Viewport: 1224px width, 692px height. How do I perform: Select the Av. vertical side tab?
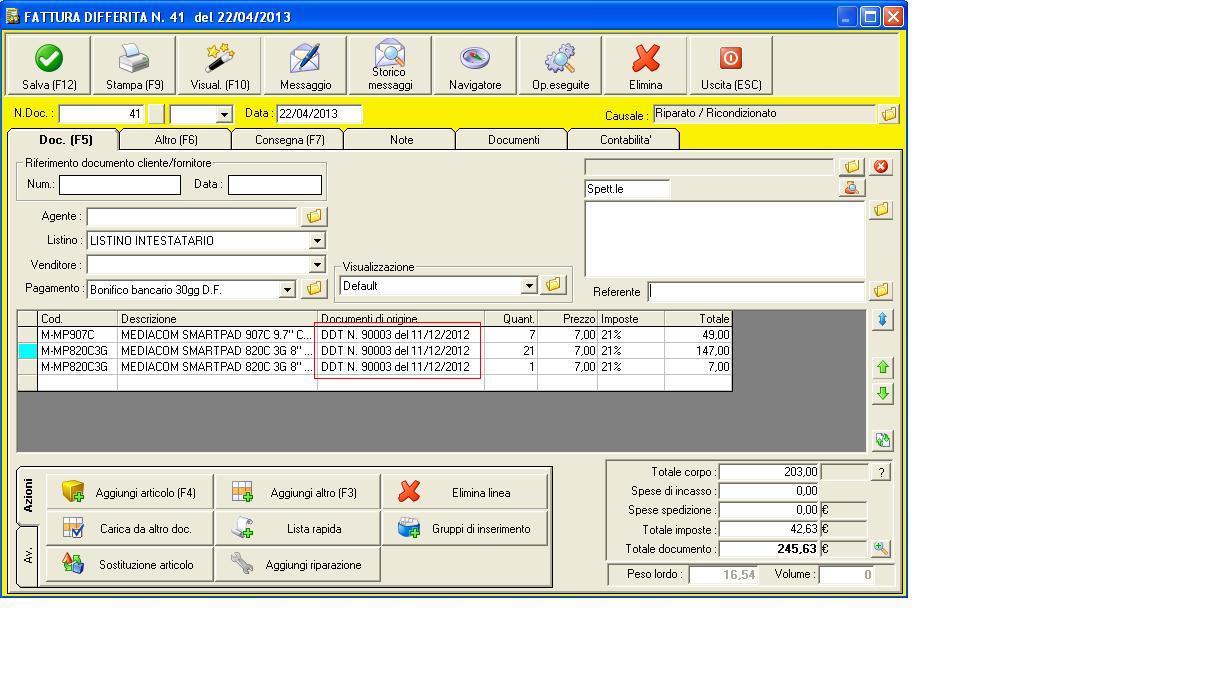pos(28,555)
